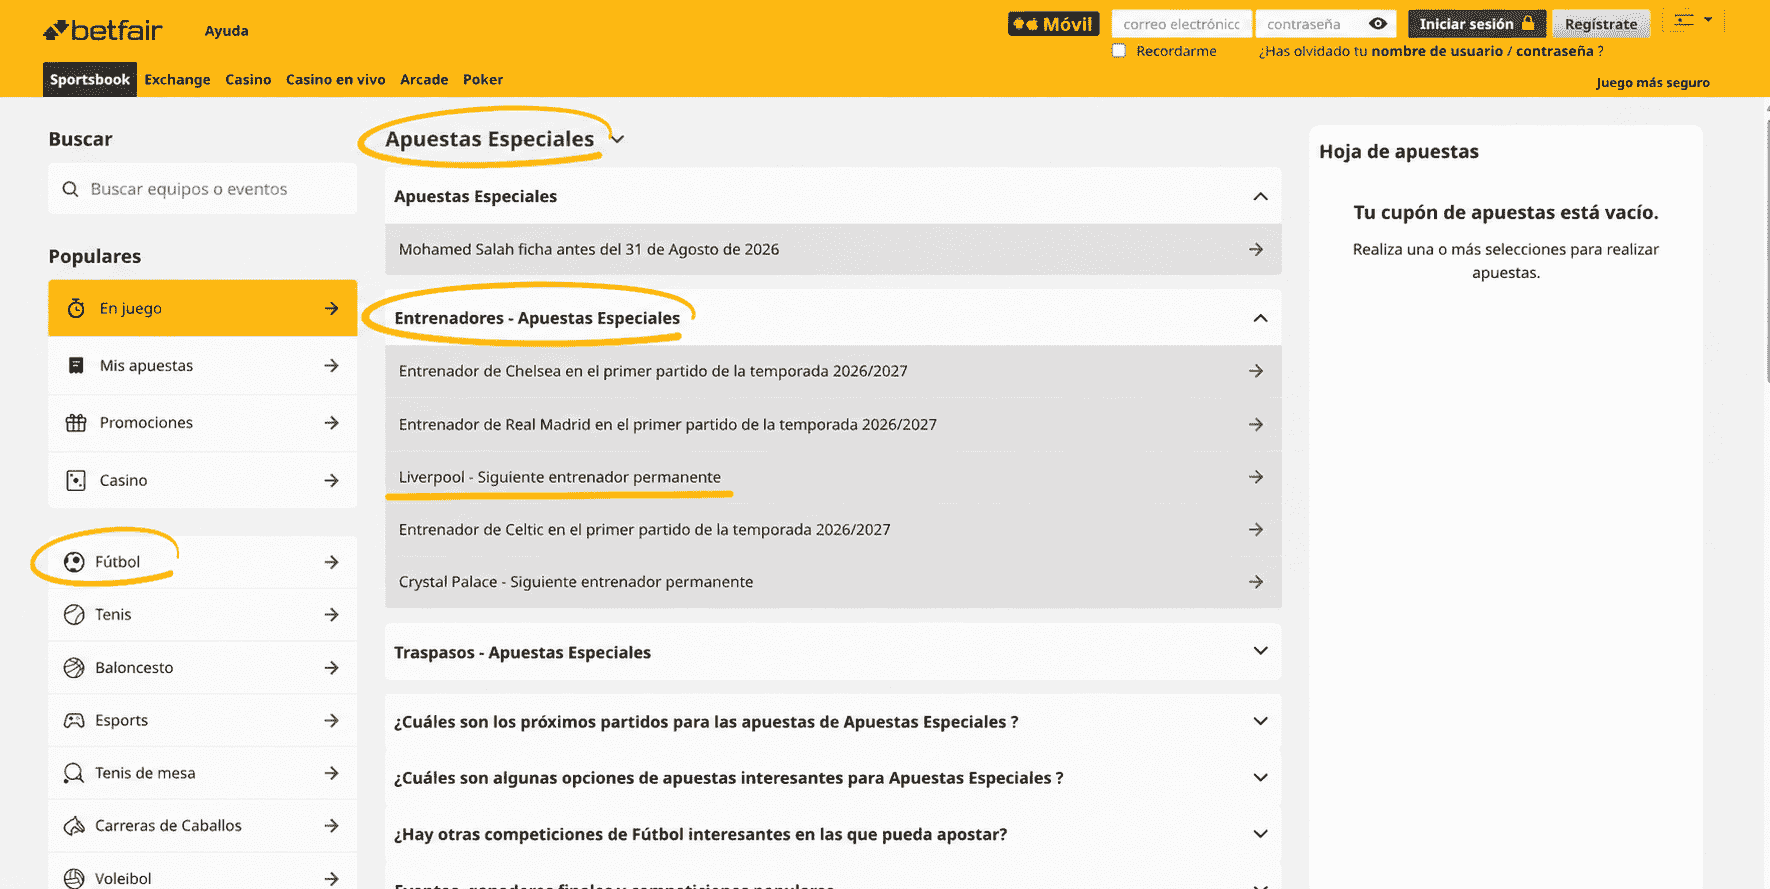The height and width of the screenshot is (889, 1770).
Task: Click the arrow on the Celtic manager row
Action: tap(1256, 529)
